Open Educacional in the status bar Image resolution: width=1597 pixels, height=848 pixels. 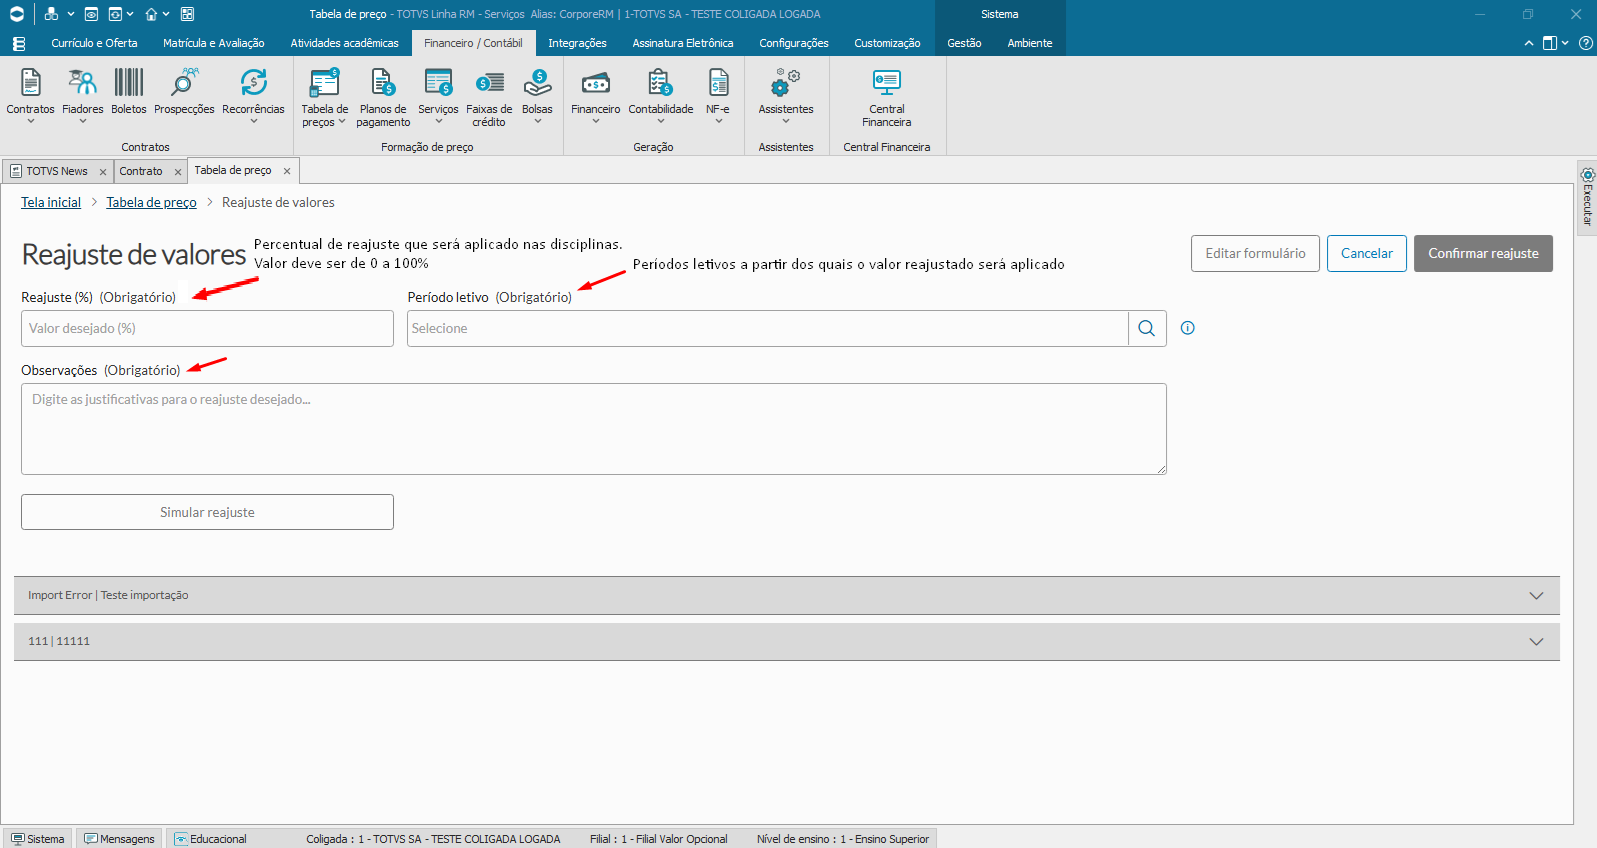tap(211, 839)
